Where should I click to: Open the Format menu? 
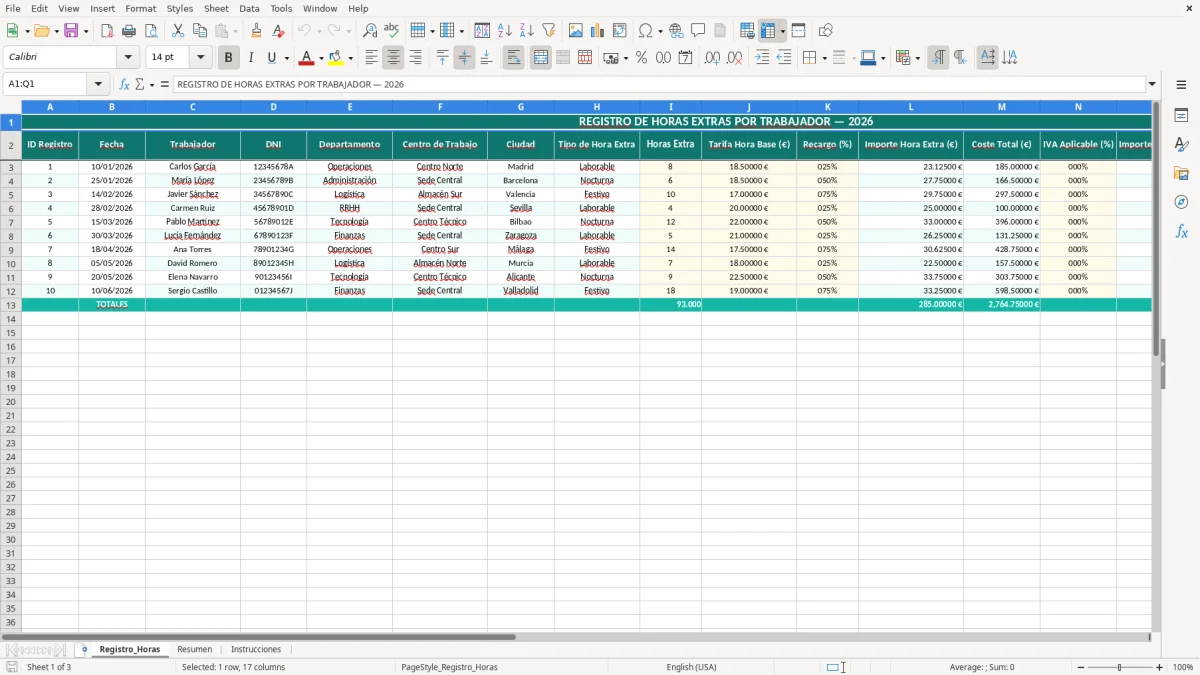140,8
